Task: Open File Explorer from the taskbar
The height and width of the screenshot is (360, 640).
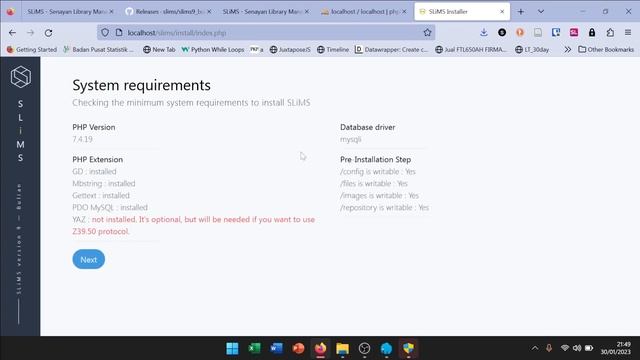Action: point(342,348)
